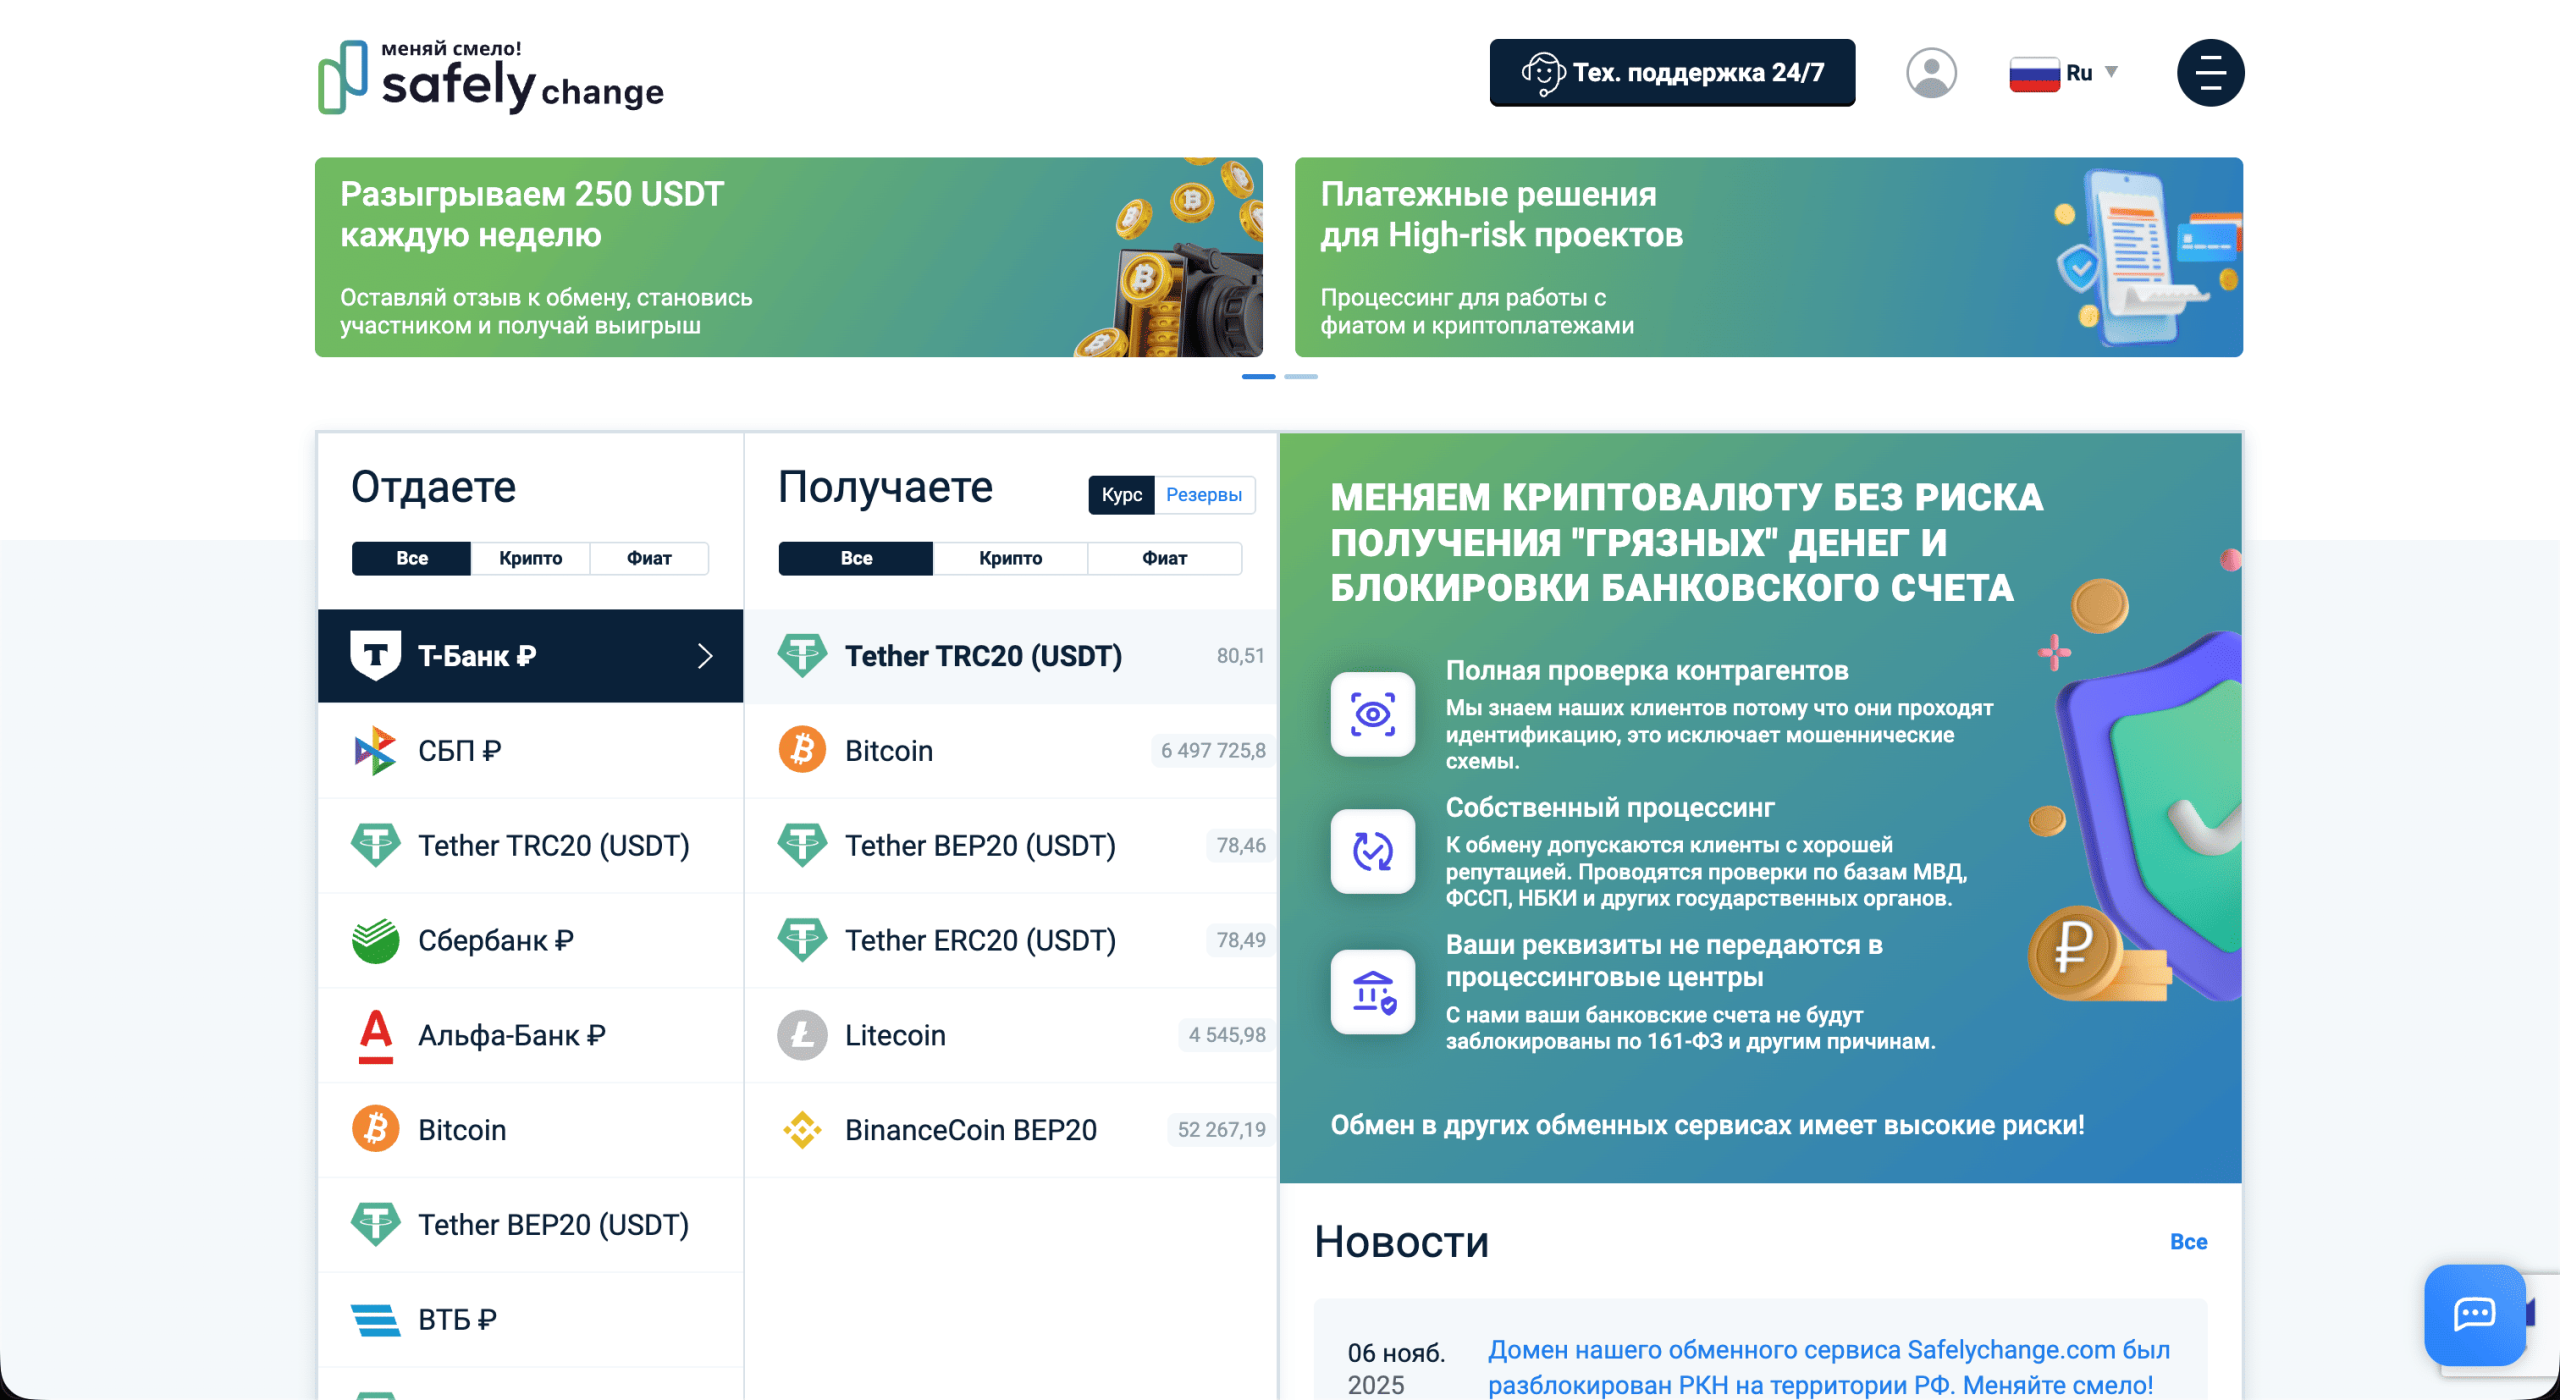Click the Альфа-Банк red A icon
The width and height of the screenshot is (2560, 1400).
pyautogui.click(x=376, y=1035)
